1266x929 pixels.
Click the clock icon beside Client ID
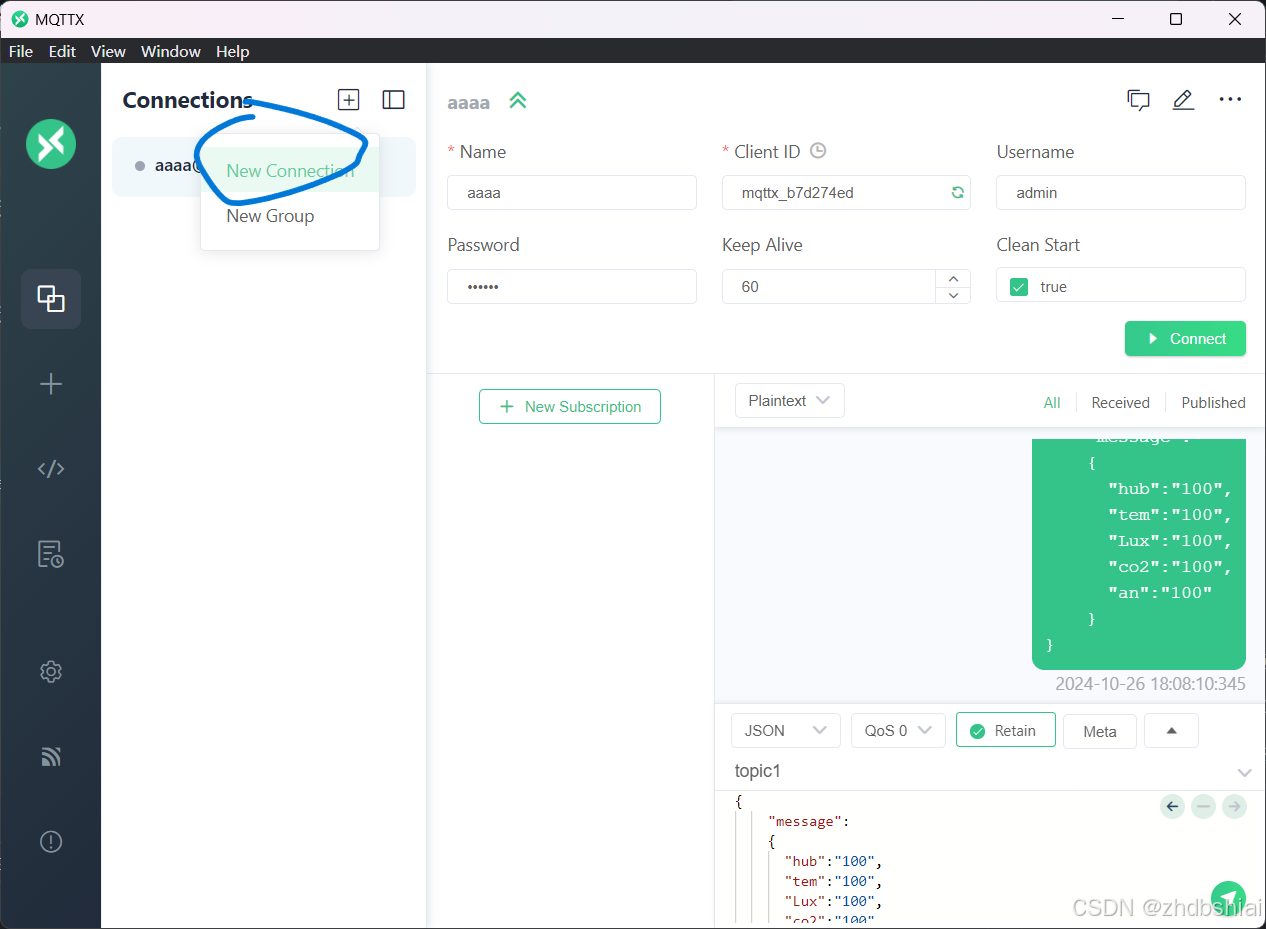click(818, 151)
